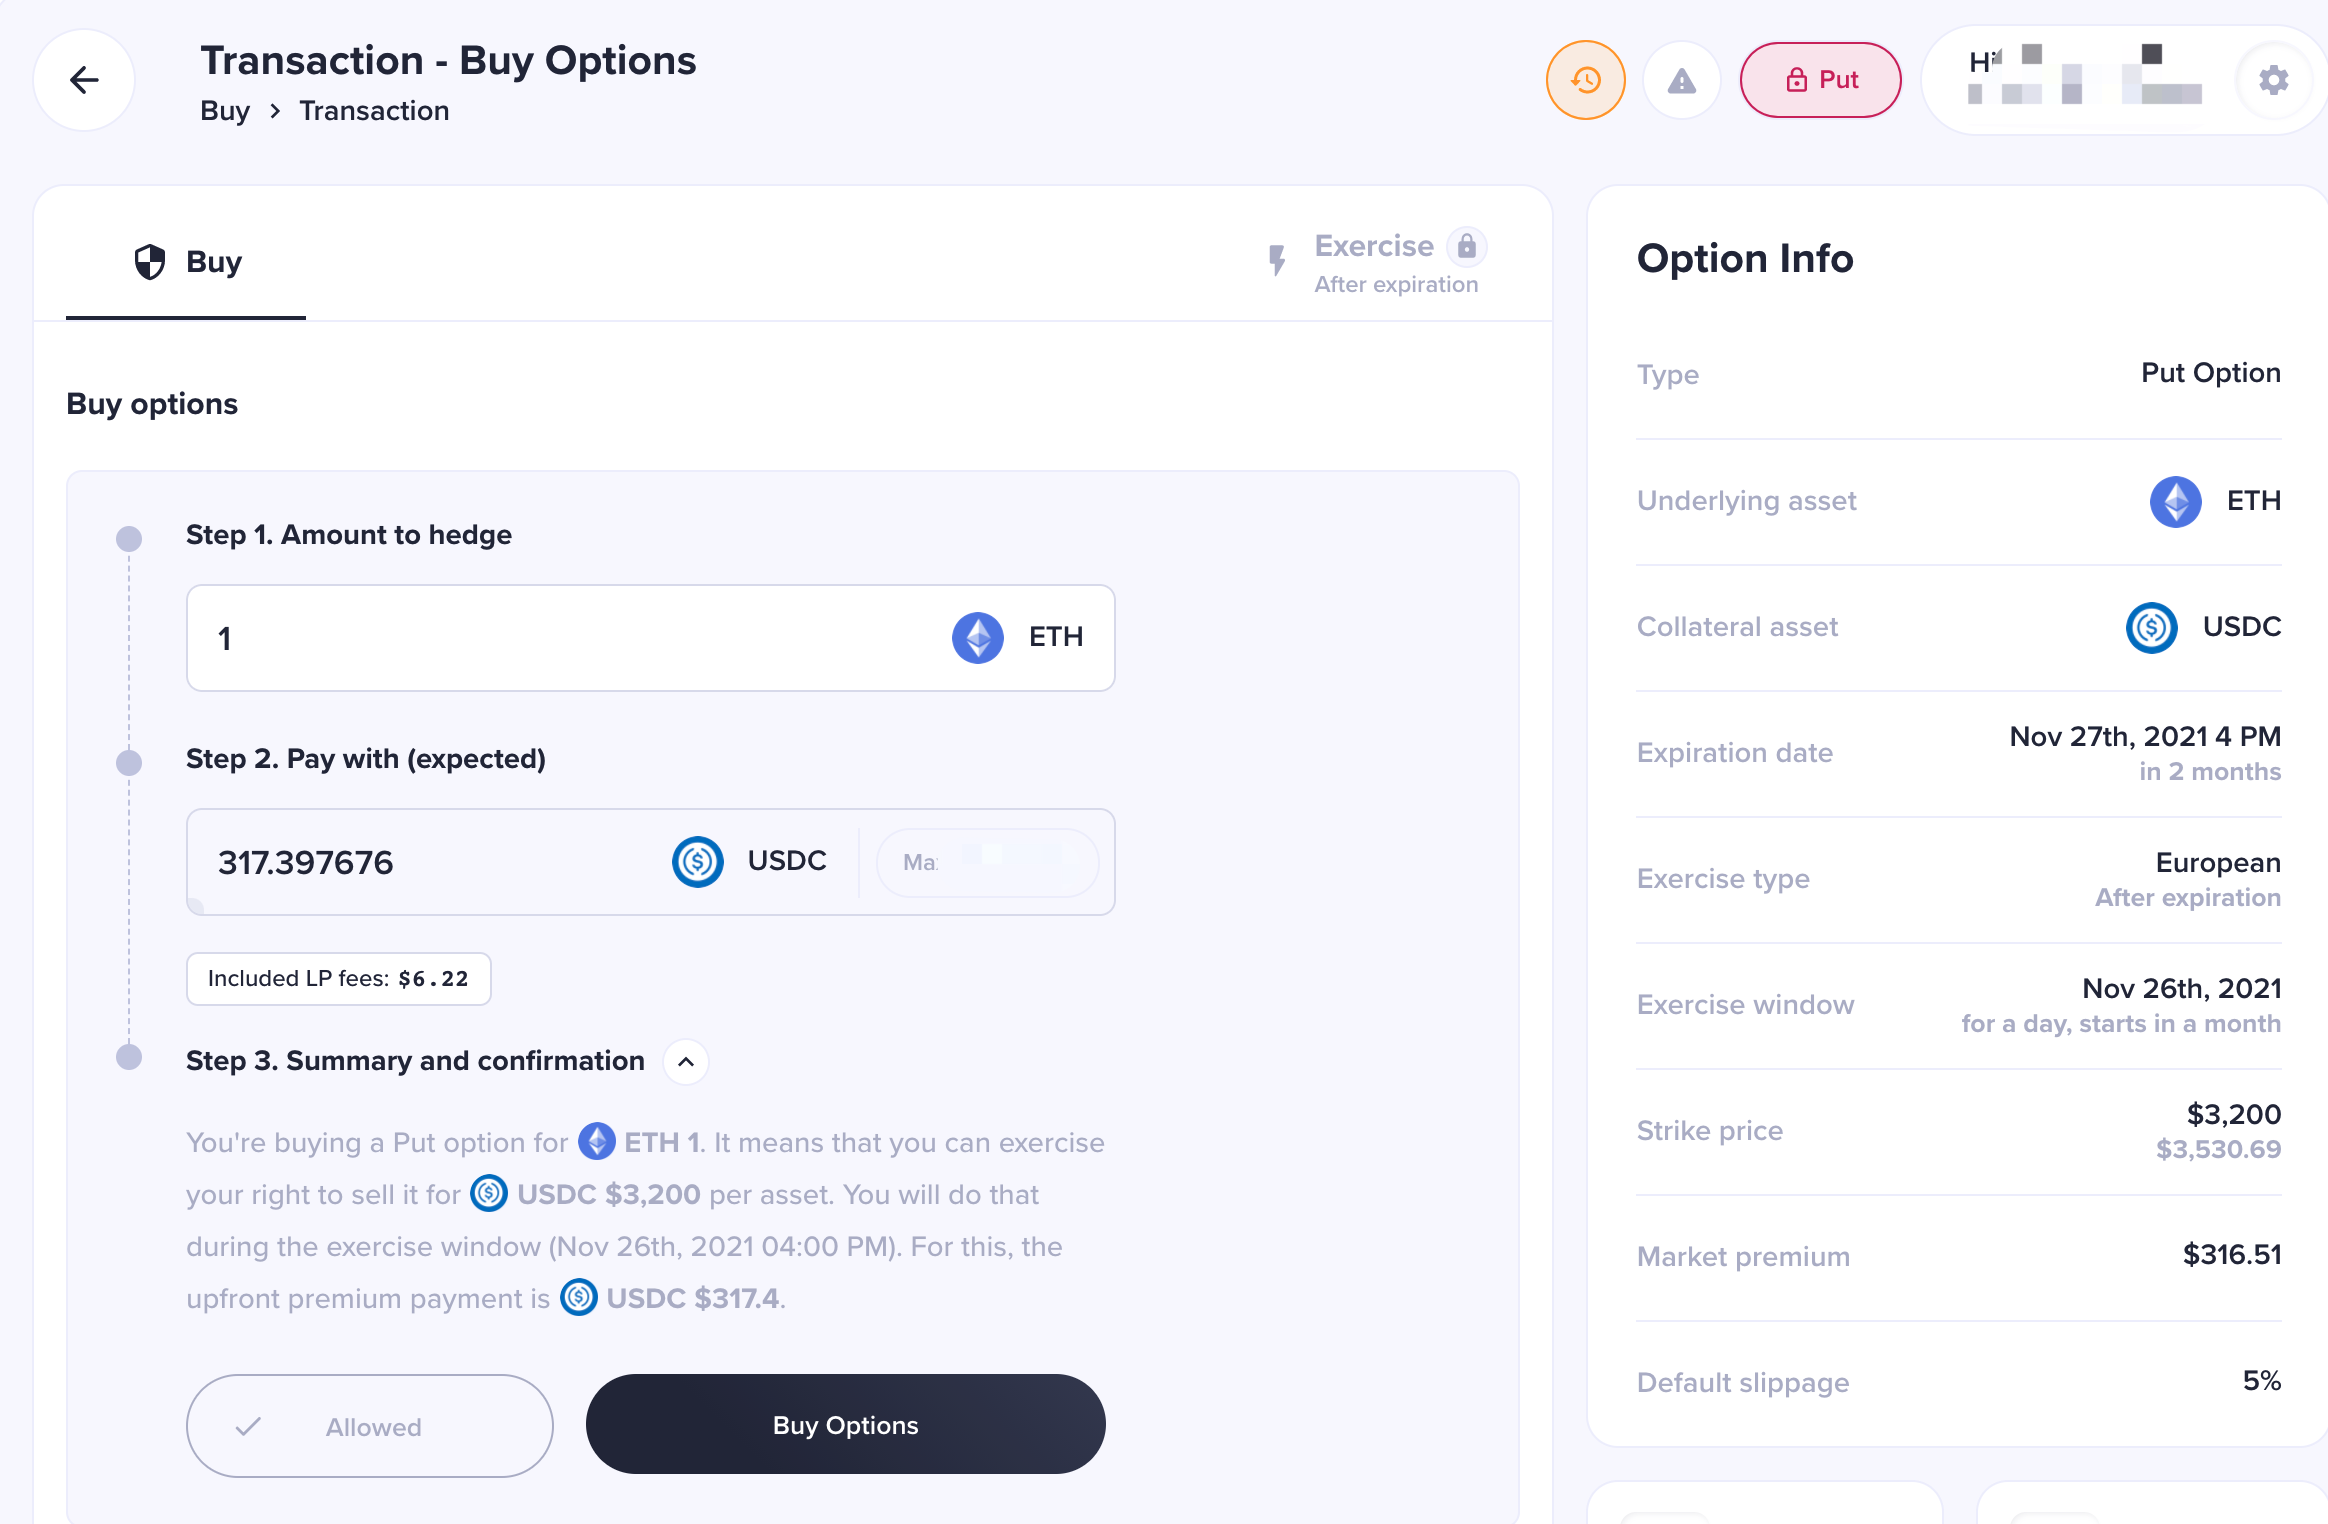The height and width of the screenshot is (1524, 2328).
Task: Open the transaction history clock icon
Action: point(1586,80)
